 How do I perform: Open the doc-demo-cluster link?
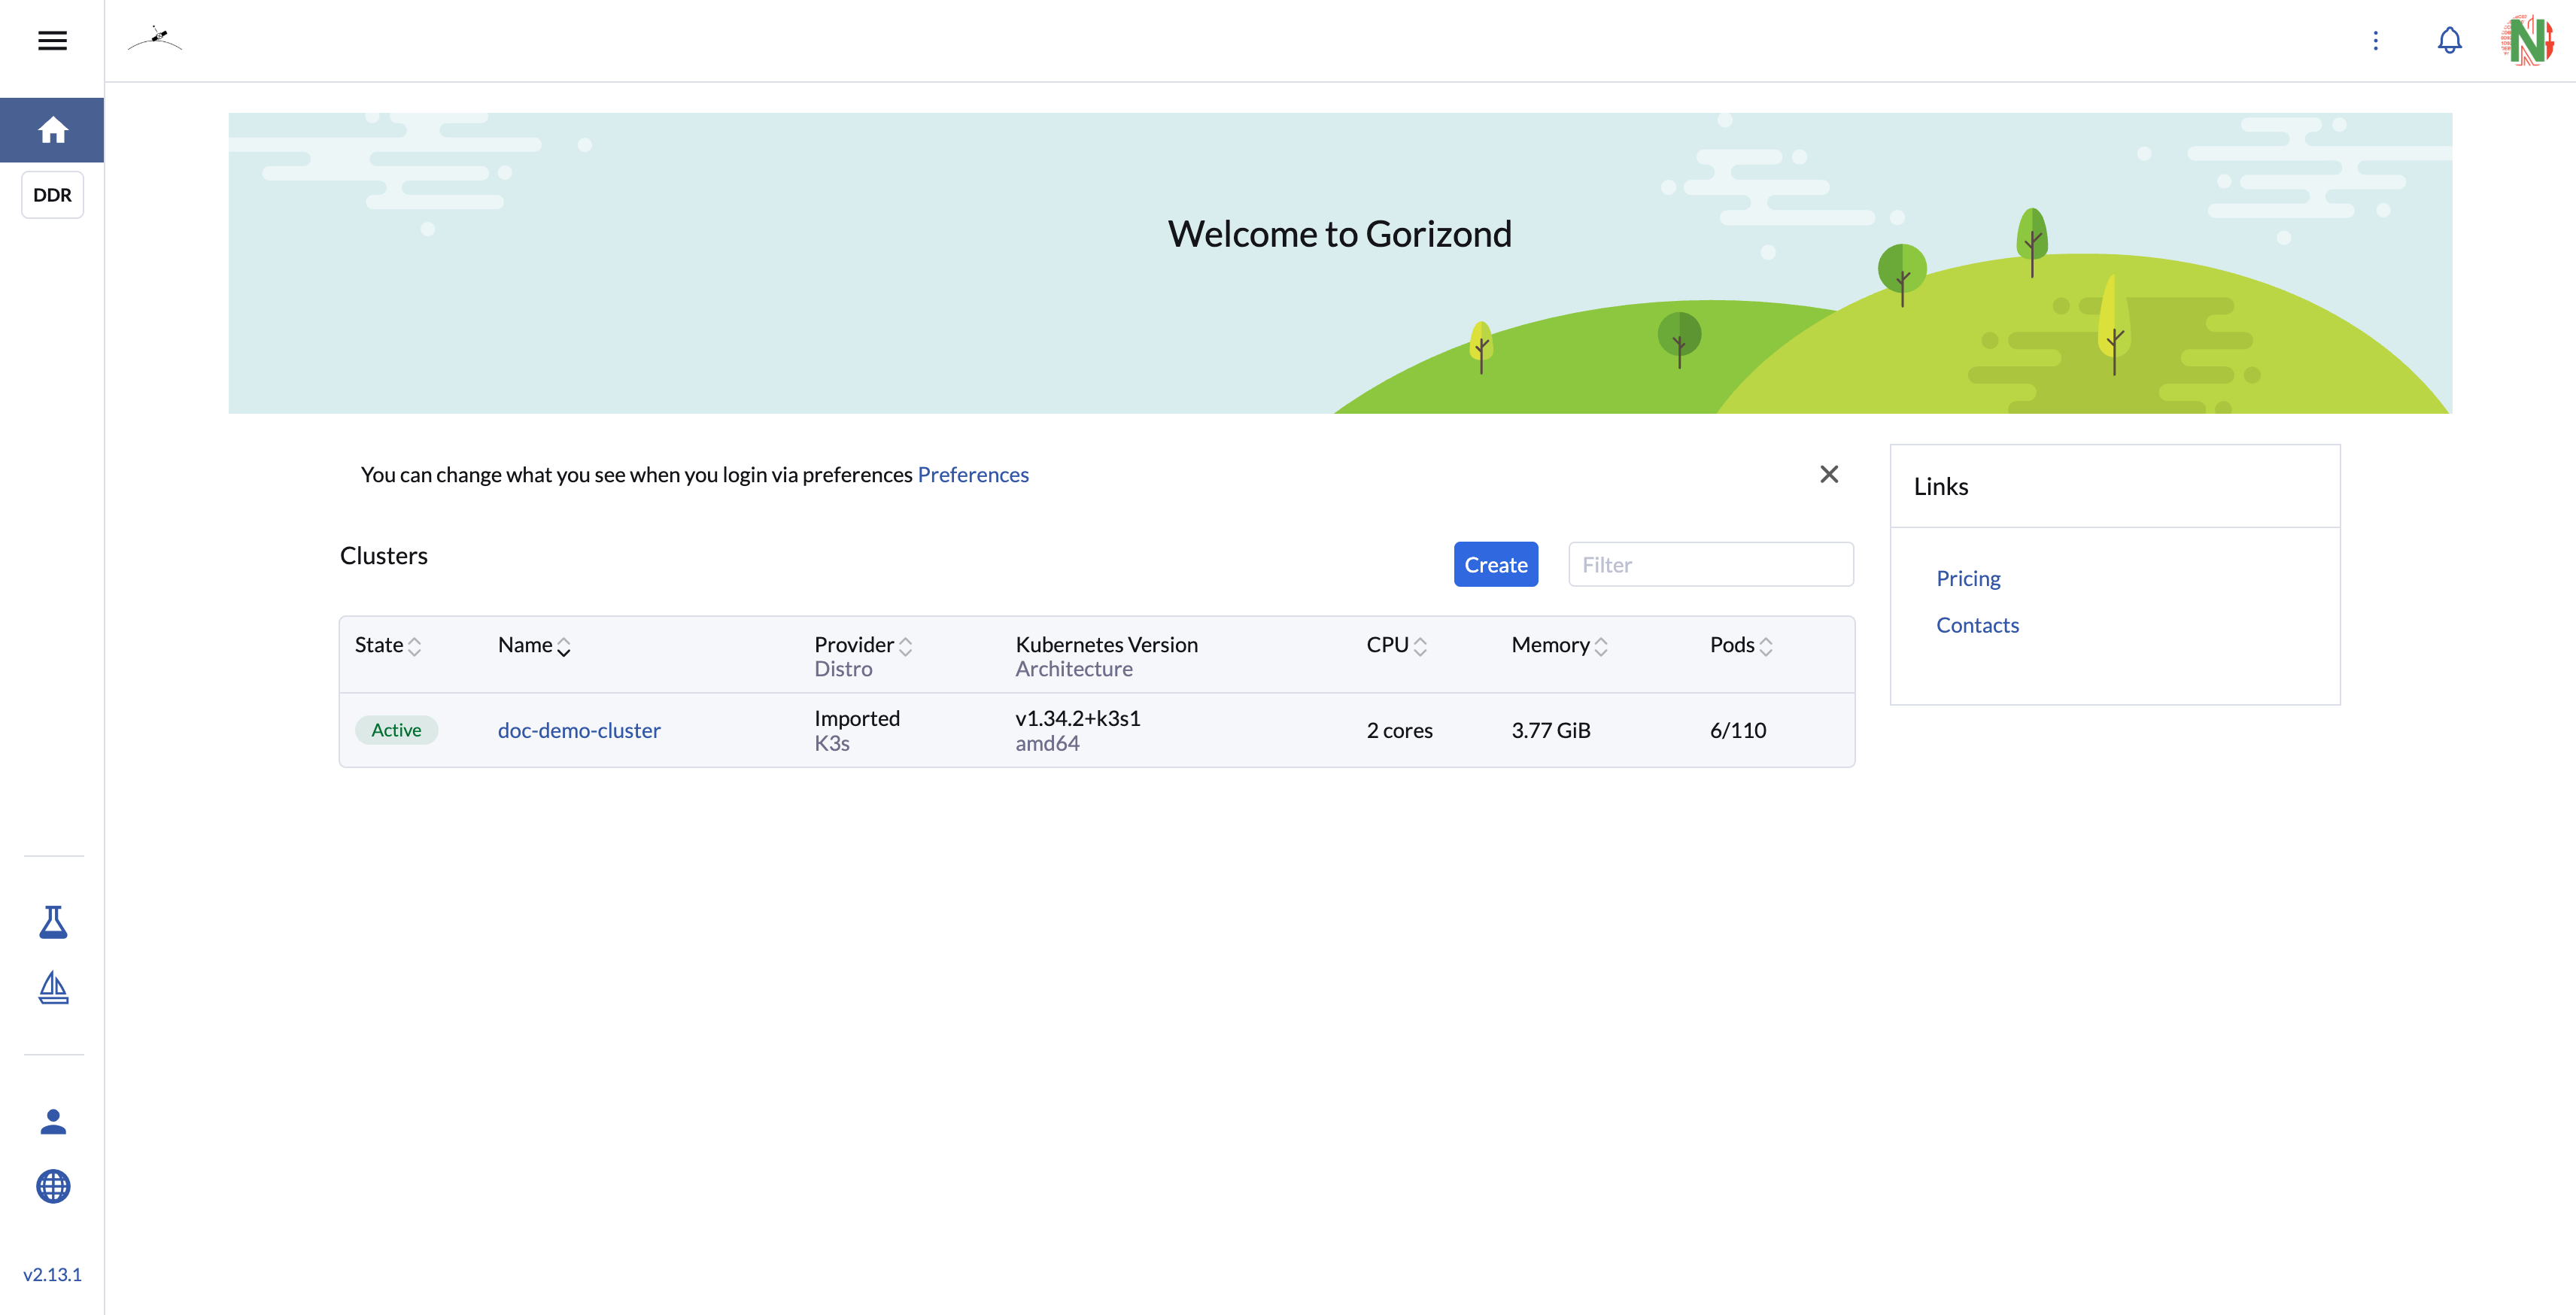coord(579,730)
